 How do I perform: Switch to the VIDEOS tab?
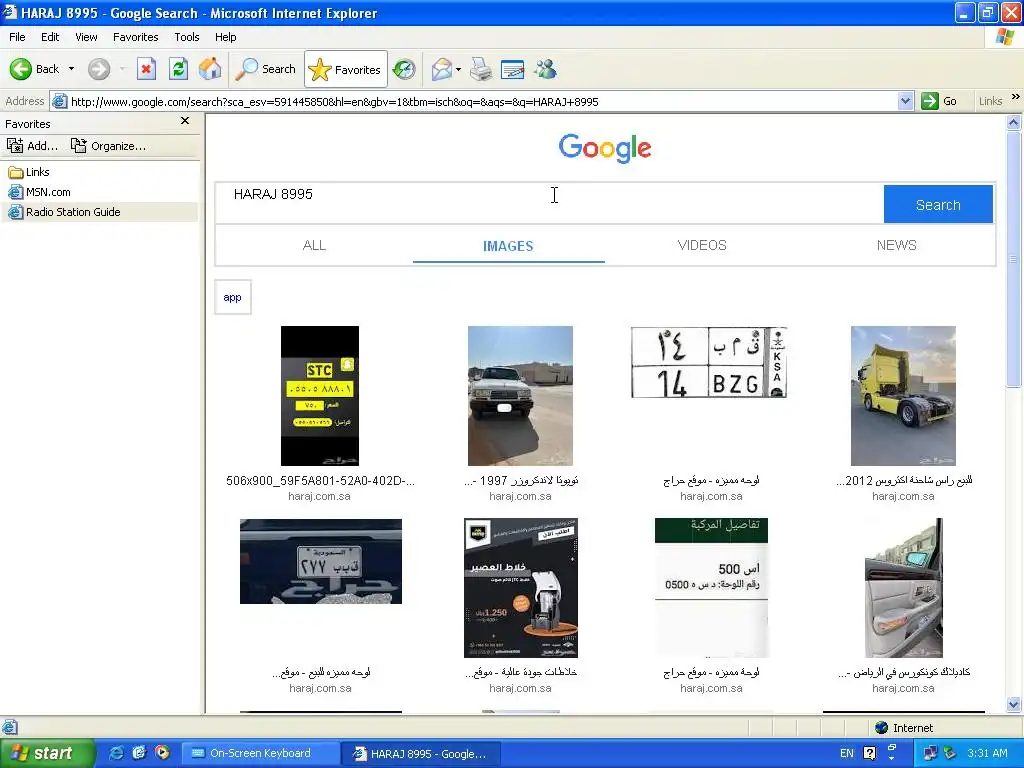tap(702, 246)
